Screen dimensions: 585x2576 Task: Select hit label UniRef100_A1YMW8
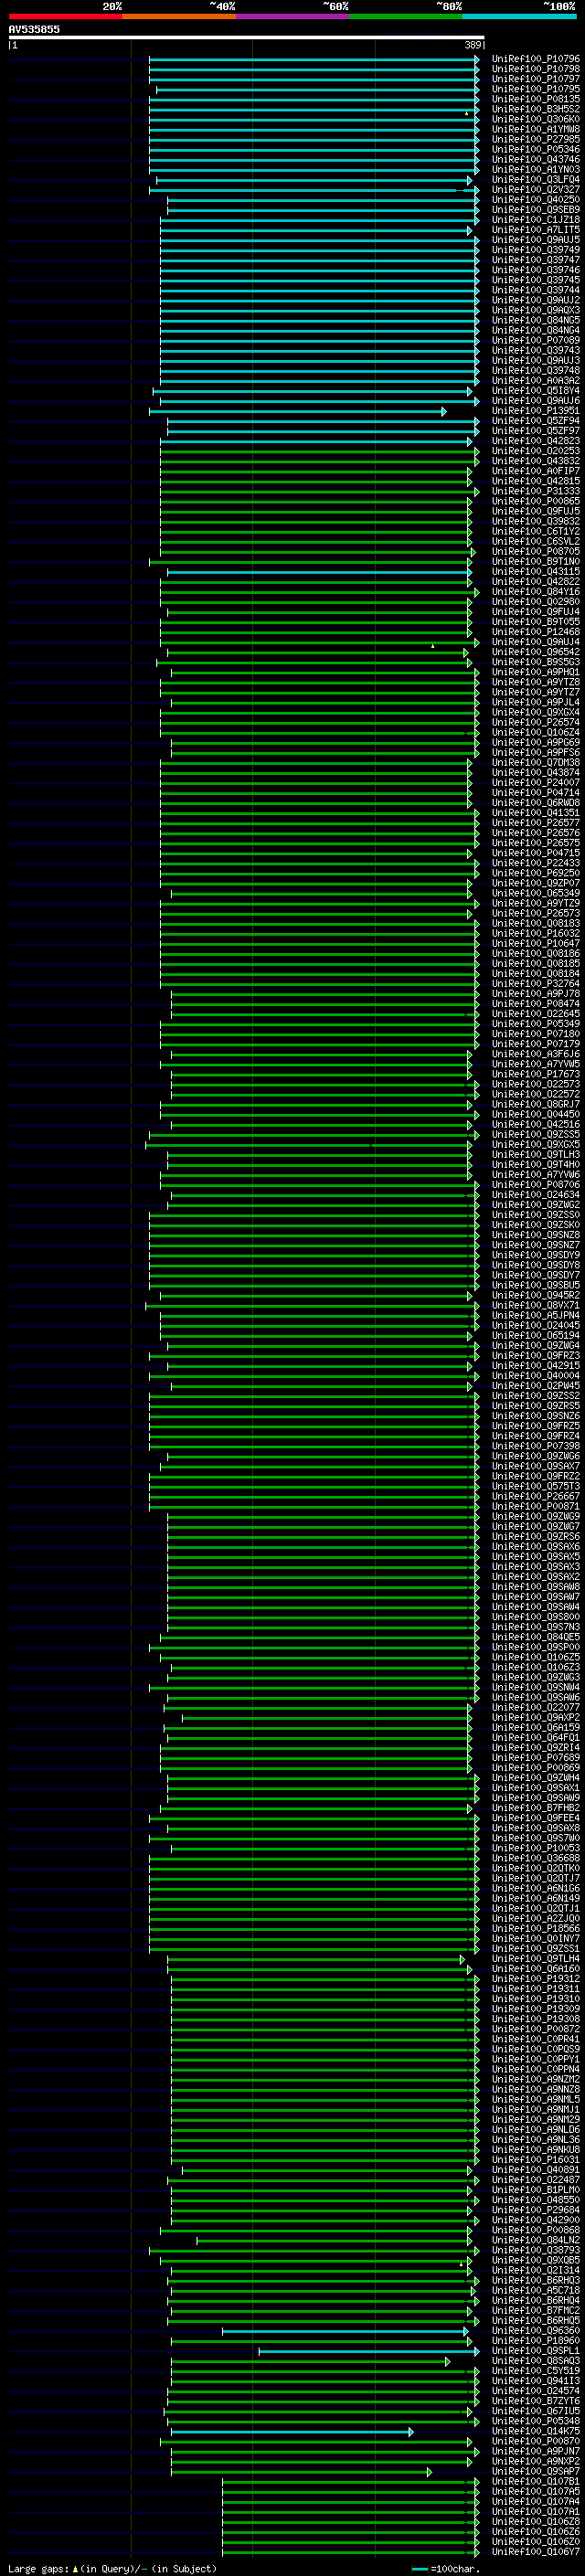pyautogui.click(x=536, y=129)
